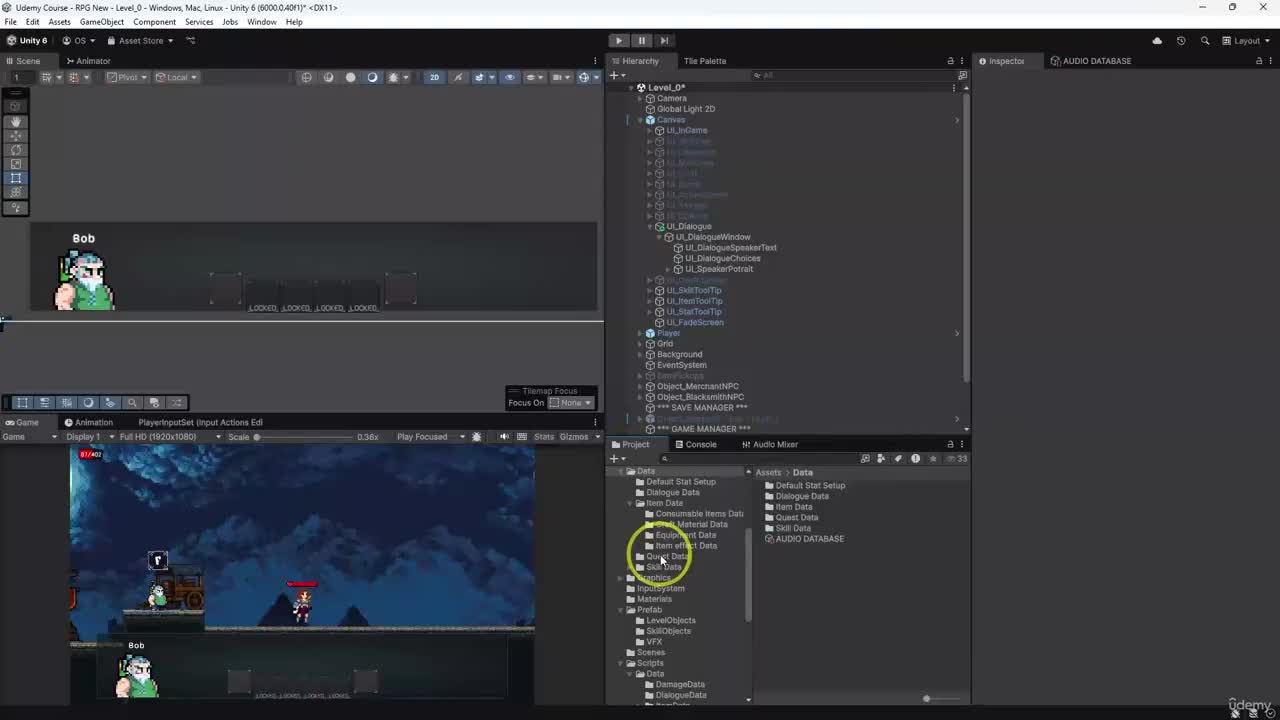Select Object_MerchantNPC in Hierarchy

697,386
